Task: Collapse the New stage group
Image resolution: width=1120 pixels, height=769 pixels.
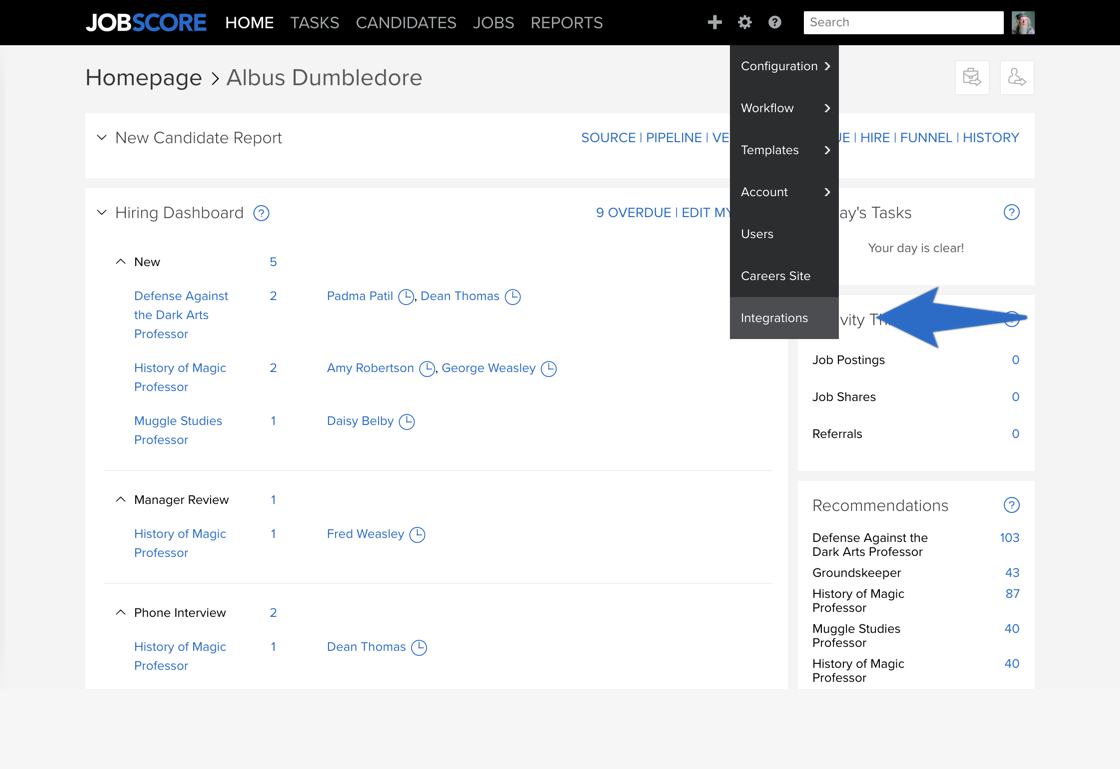Action: 121,262
